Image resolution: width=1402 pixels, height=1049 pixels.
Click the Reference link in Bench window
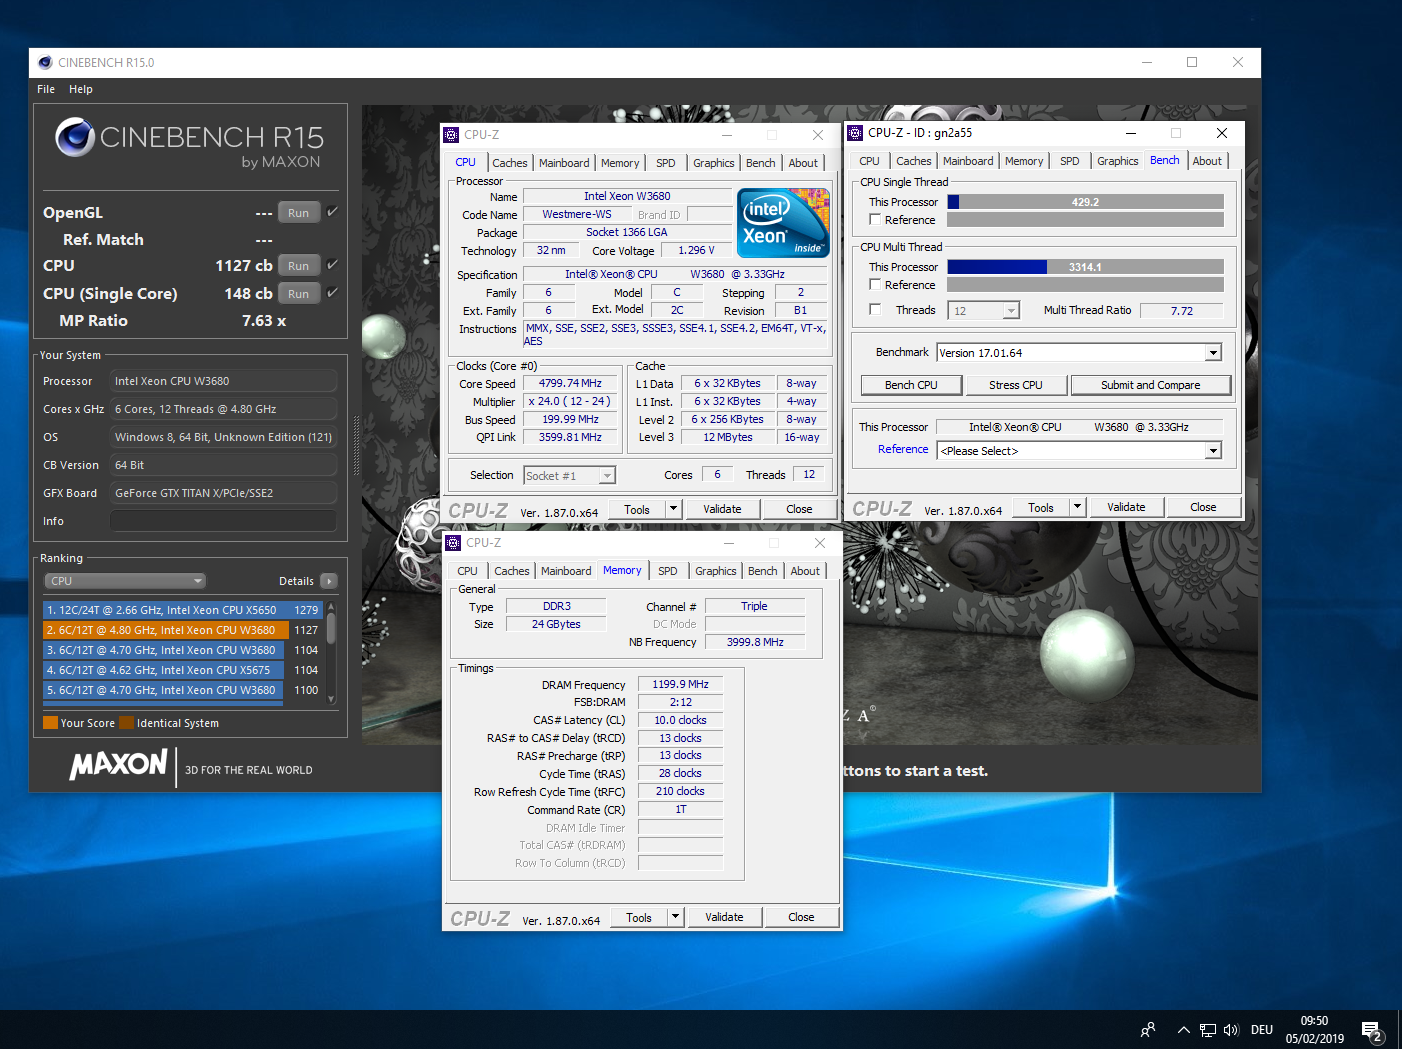coord(903,450)
